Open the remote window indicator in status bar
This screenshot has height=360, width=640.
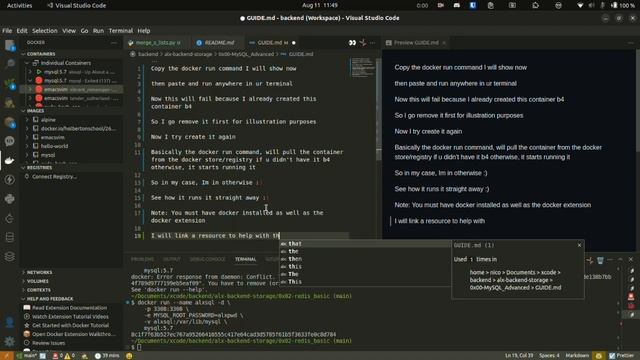click(x=6, y=356)
